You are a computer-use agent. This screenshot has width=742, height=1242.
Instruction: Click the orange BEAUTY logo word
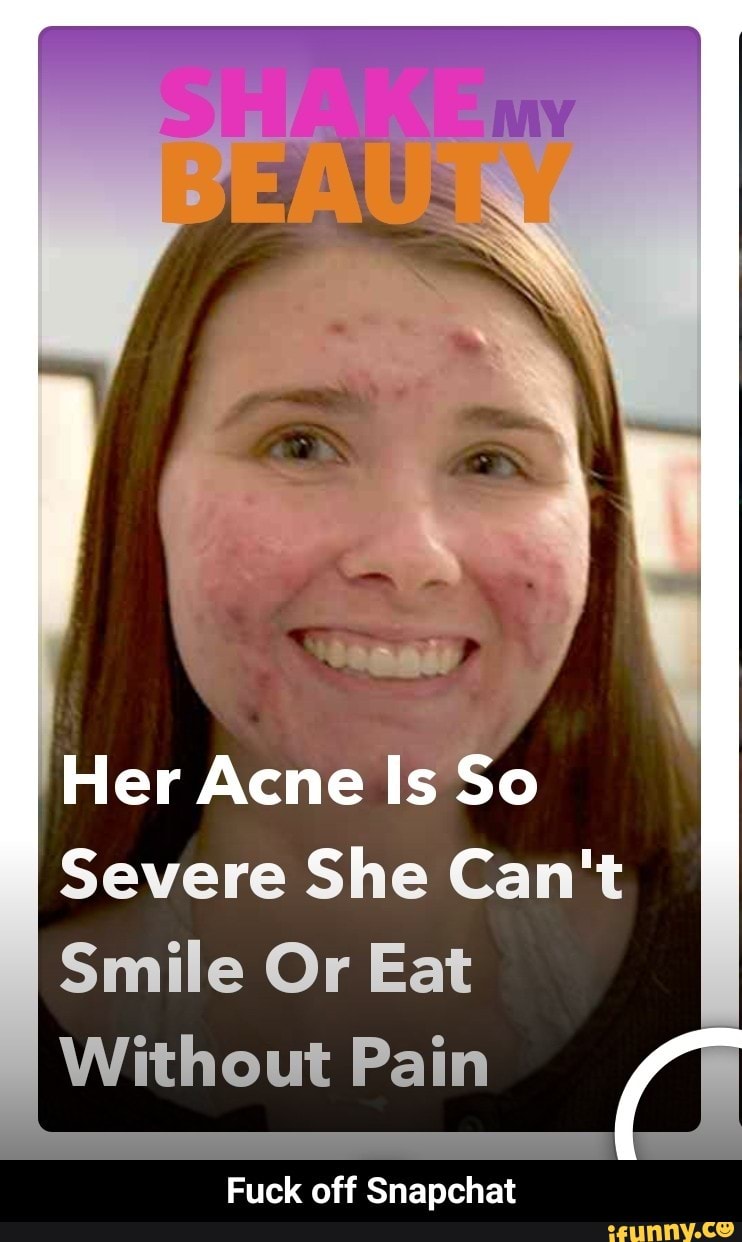(366, 183)
